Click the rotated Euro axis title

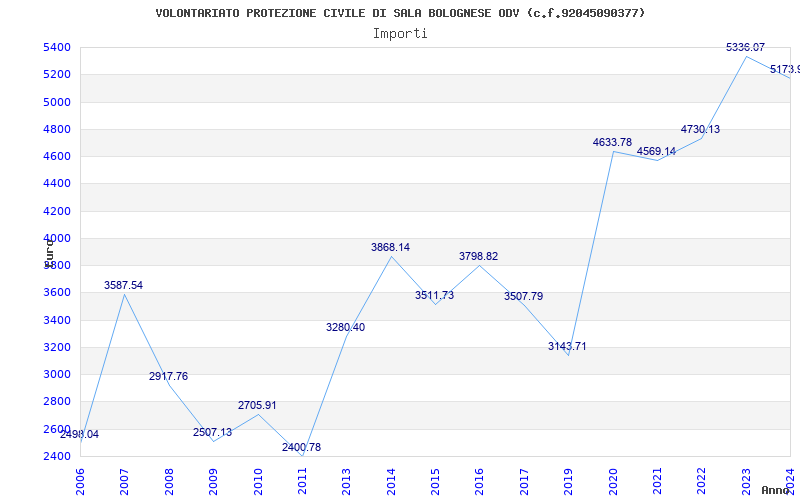click(48, 253)
